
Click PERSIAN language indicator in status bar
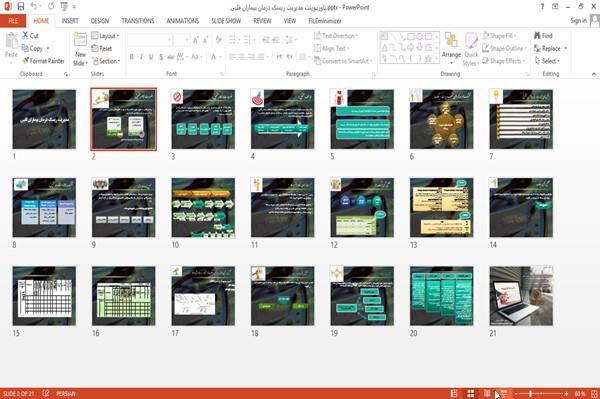(x=66, y=393)
